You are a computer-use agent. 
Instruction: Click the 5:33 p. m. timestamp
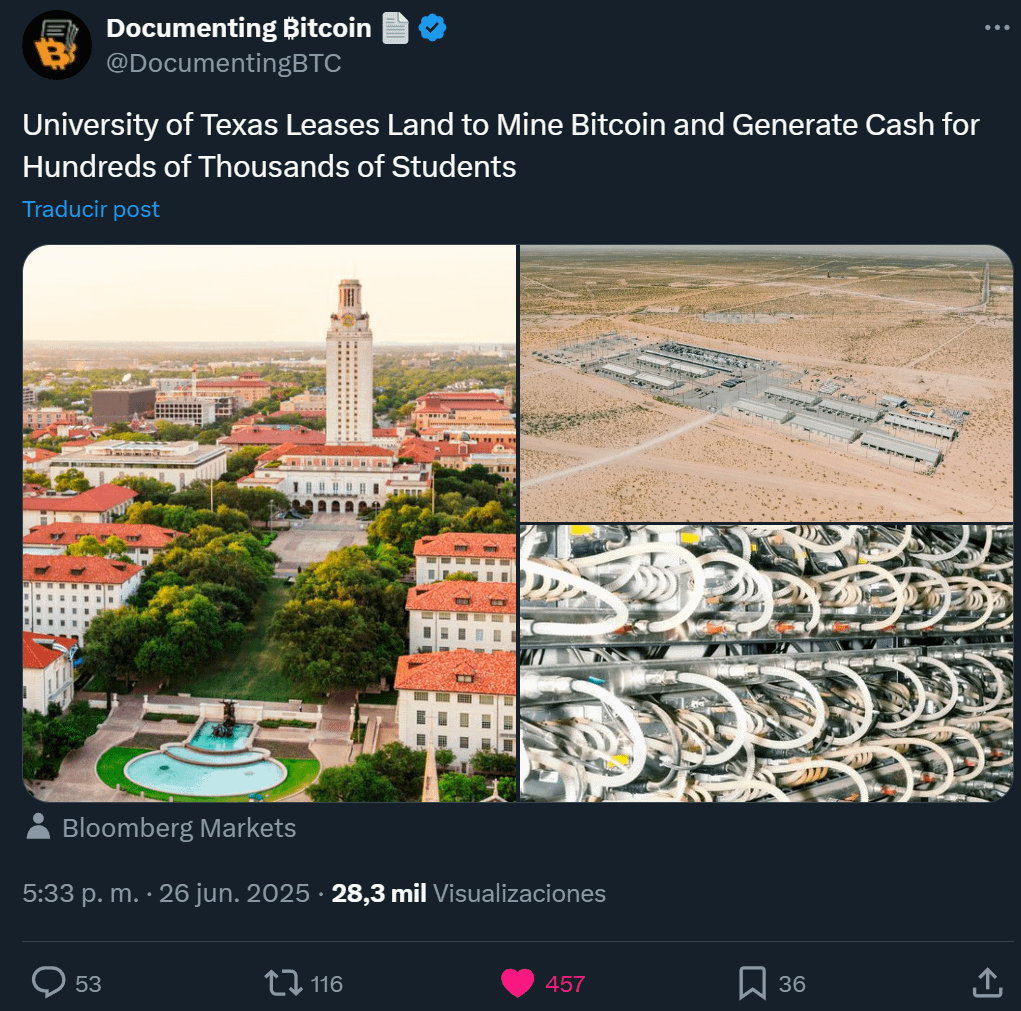coord(80,893)
